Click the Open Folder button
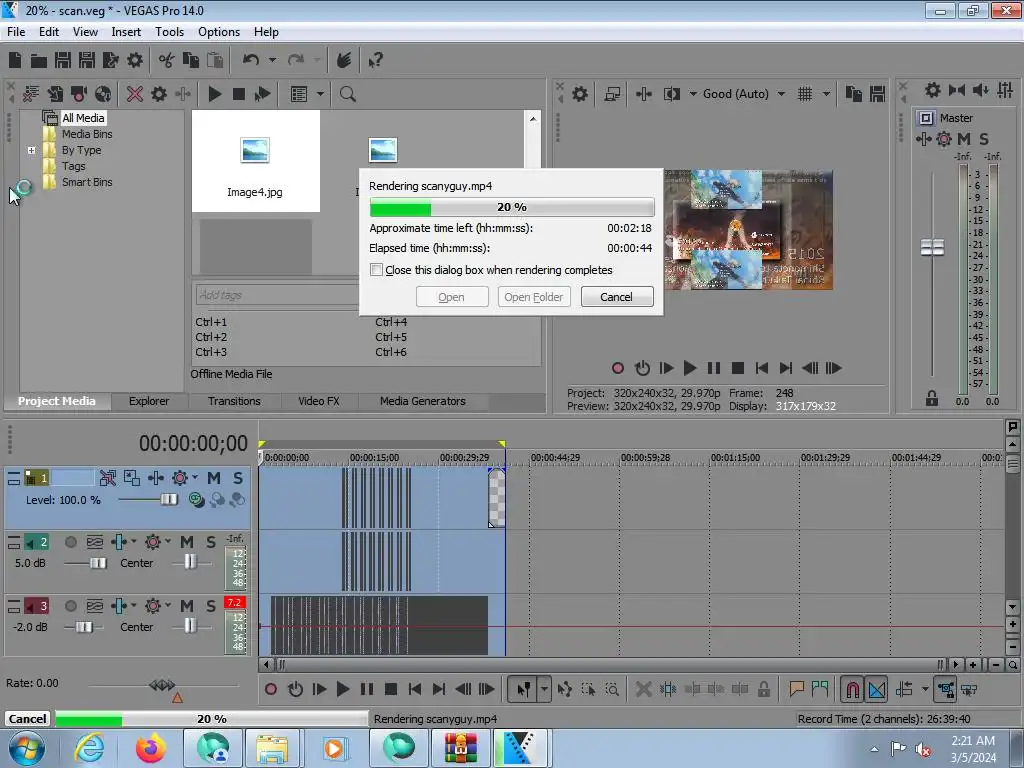 click(x=534, y=297)
